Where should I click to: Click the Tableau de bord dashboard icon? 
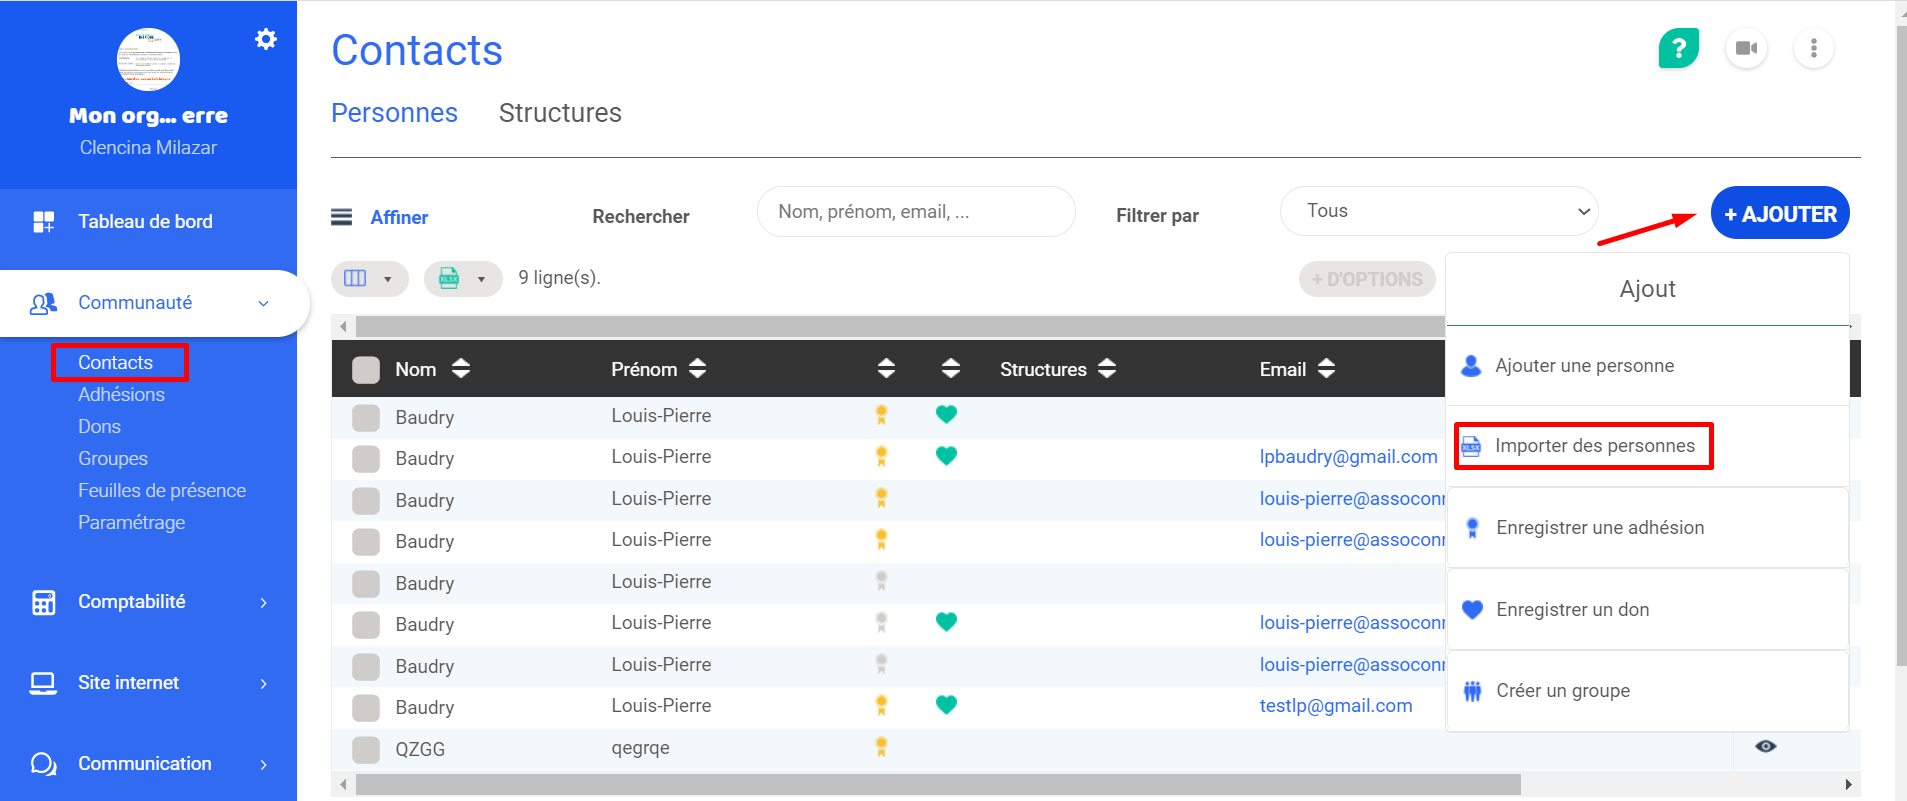tap(44, 222)
